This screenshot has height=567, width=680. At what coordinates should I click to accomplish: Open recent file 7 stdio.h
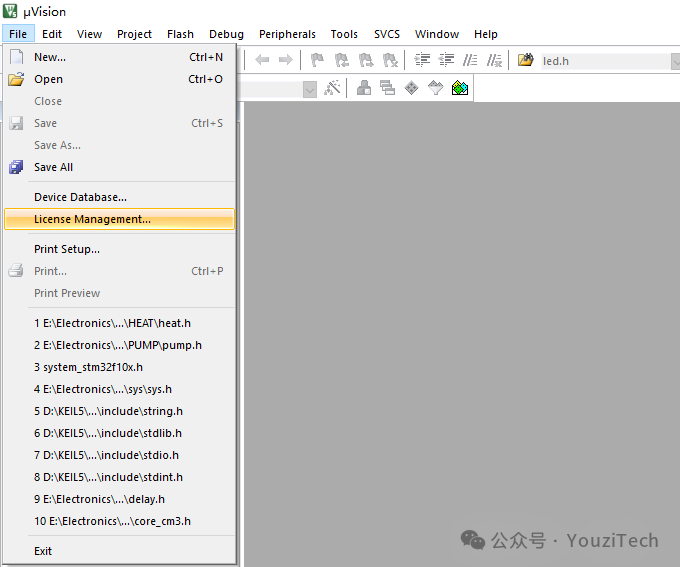point(120,455)
